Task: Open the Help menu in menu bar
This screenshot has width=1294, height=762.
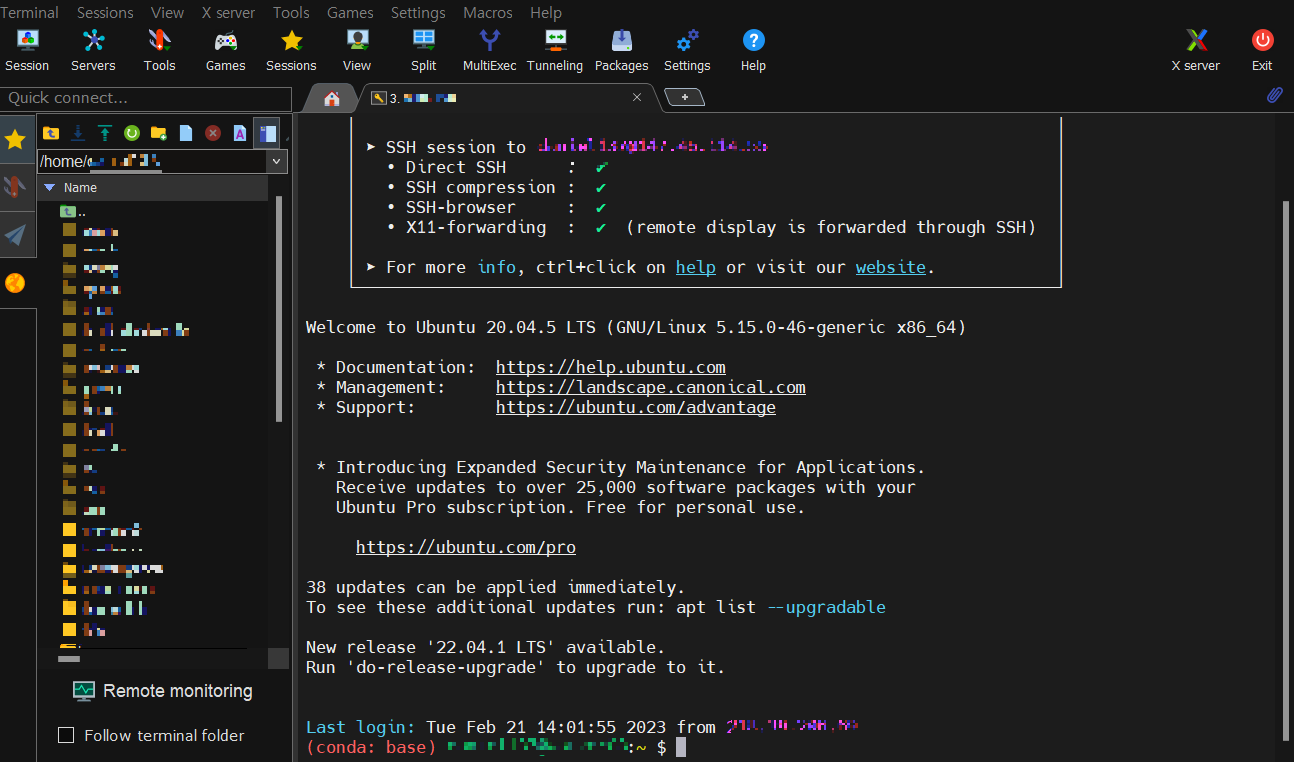Action: point(546,12)
